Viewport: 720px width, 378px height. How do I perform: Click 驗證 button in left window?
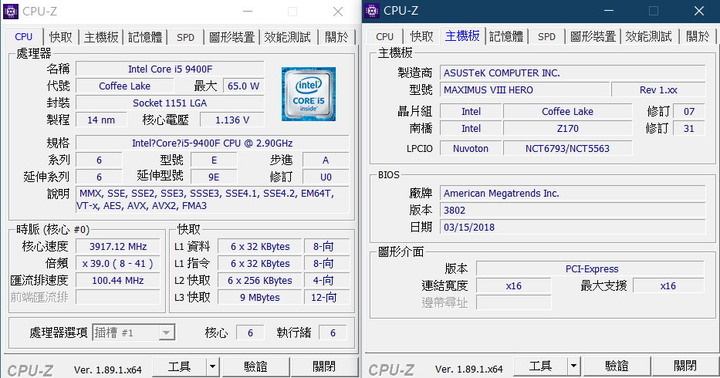point(255,367)
